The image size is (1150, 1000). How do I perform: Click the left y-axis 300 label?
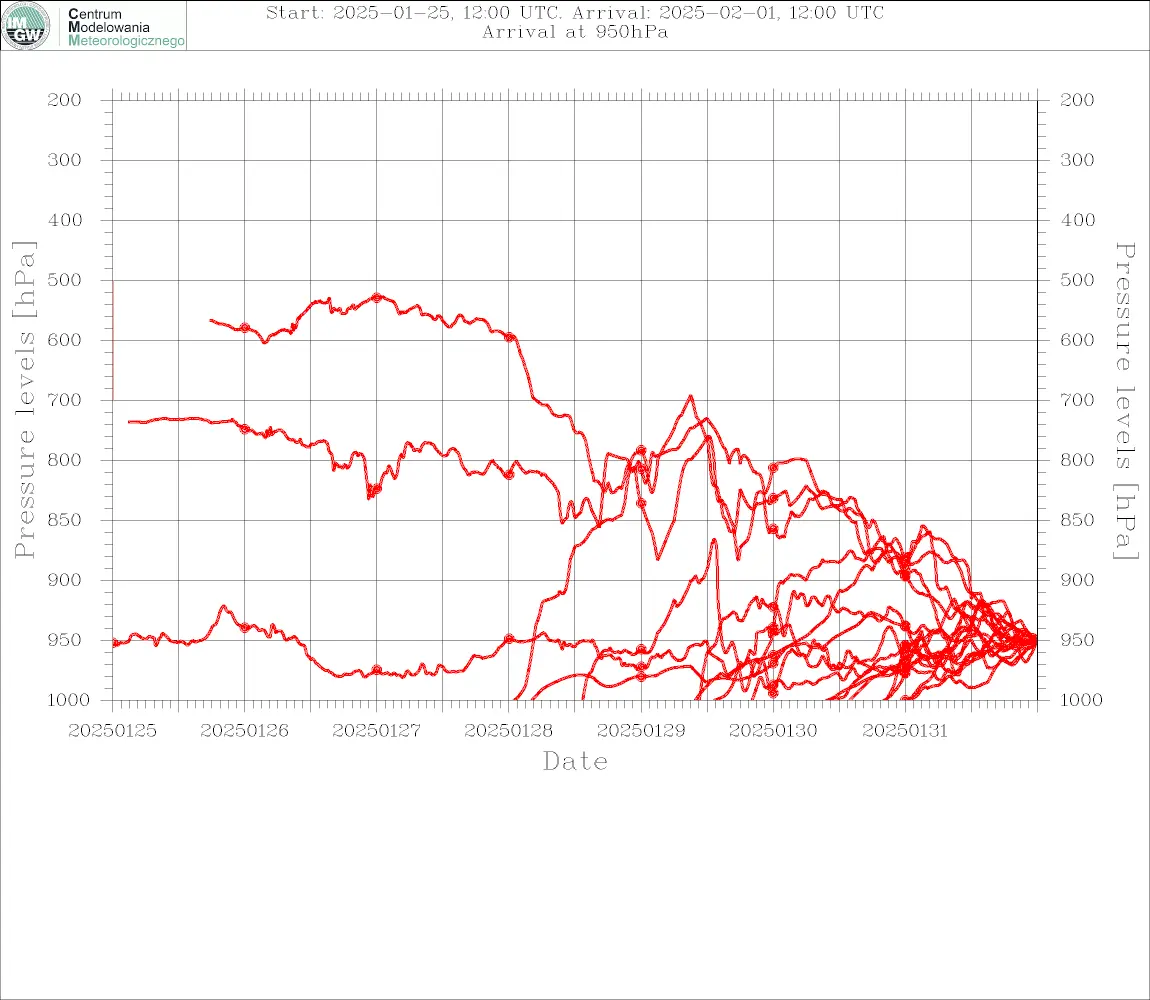click(x=65, y=160)
